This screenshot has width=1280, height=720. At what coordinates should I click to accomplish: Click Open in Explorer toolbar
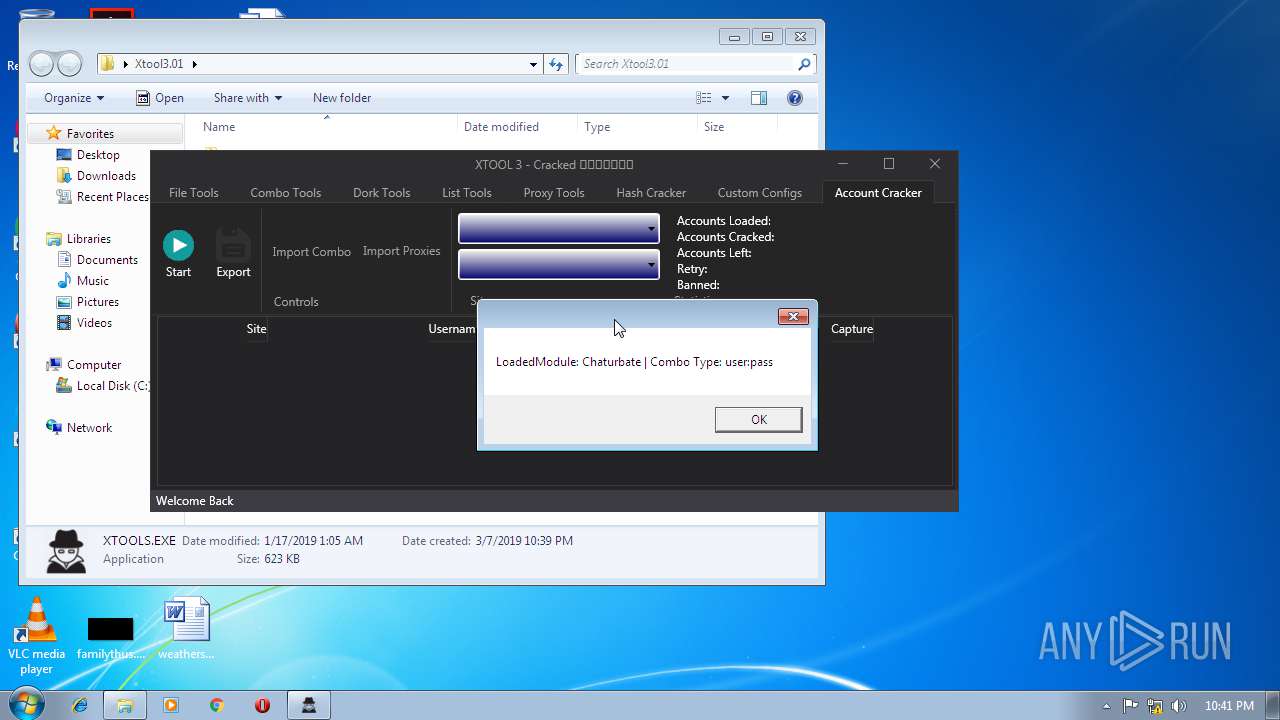click(159, 98)
